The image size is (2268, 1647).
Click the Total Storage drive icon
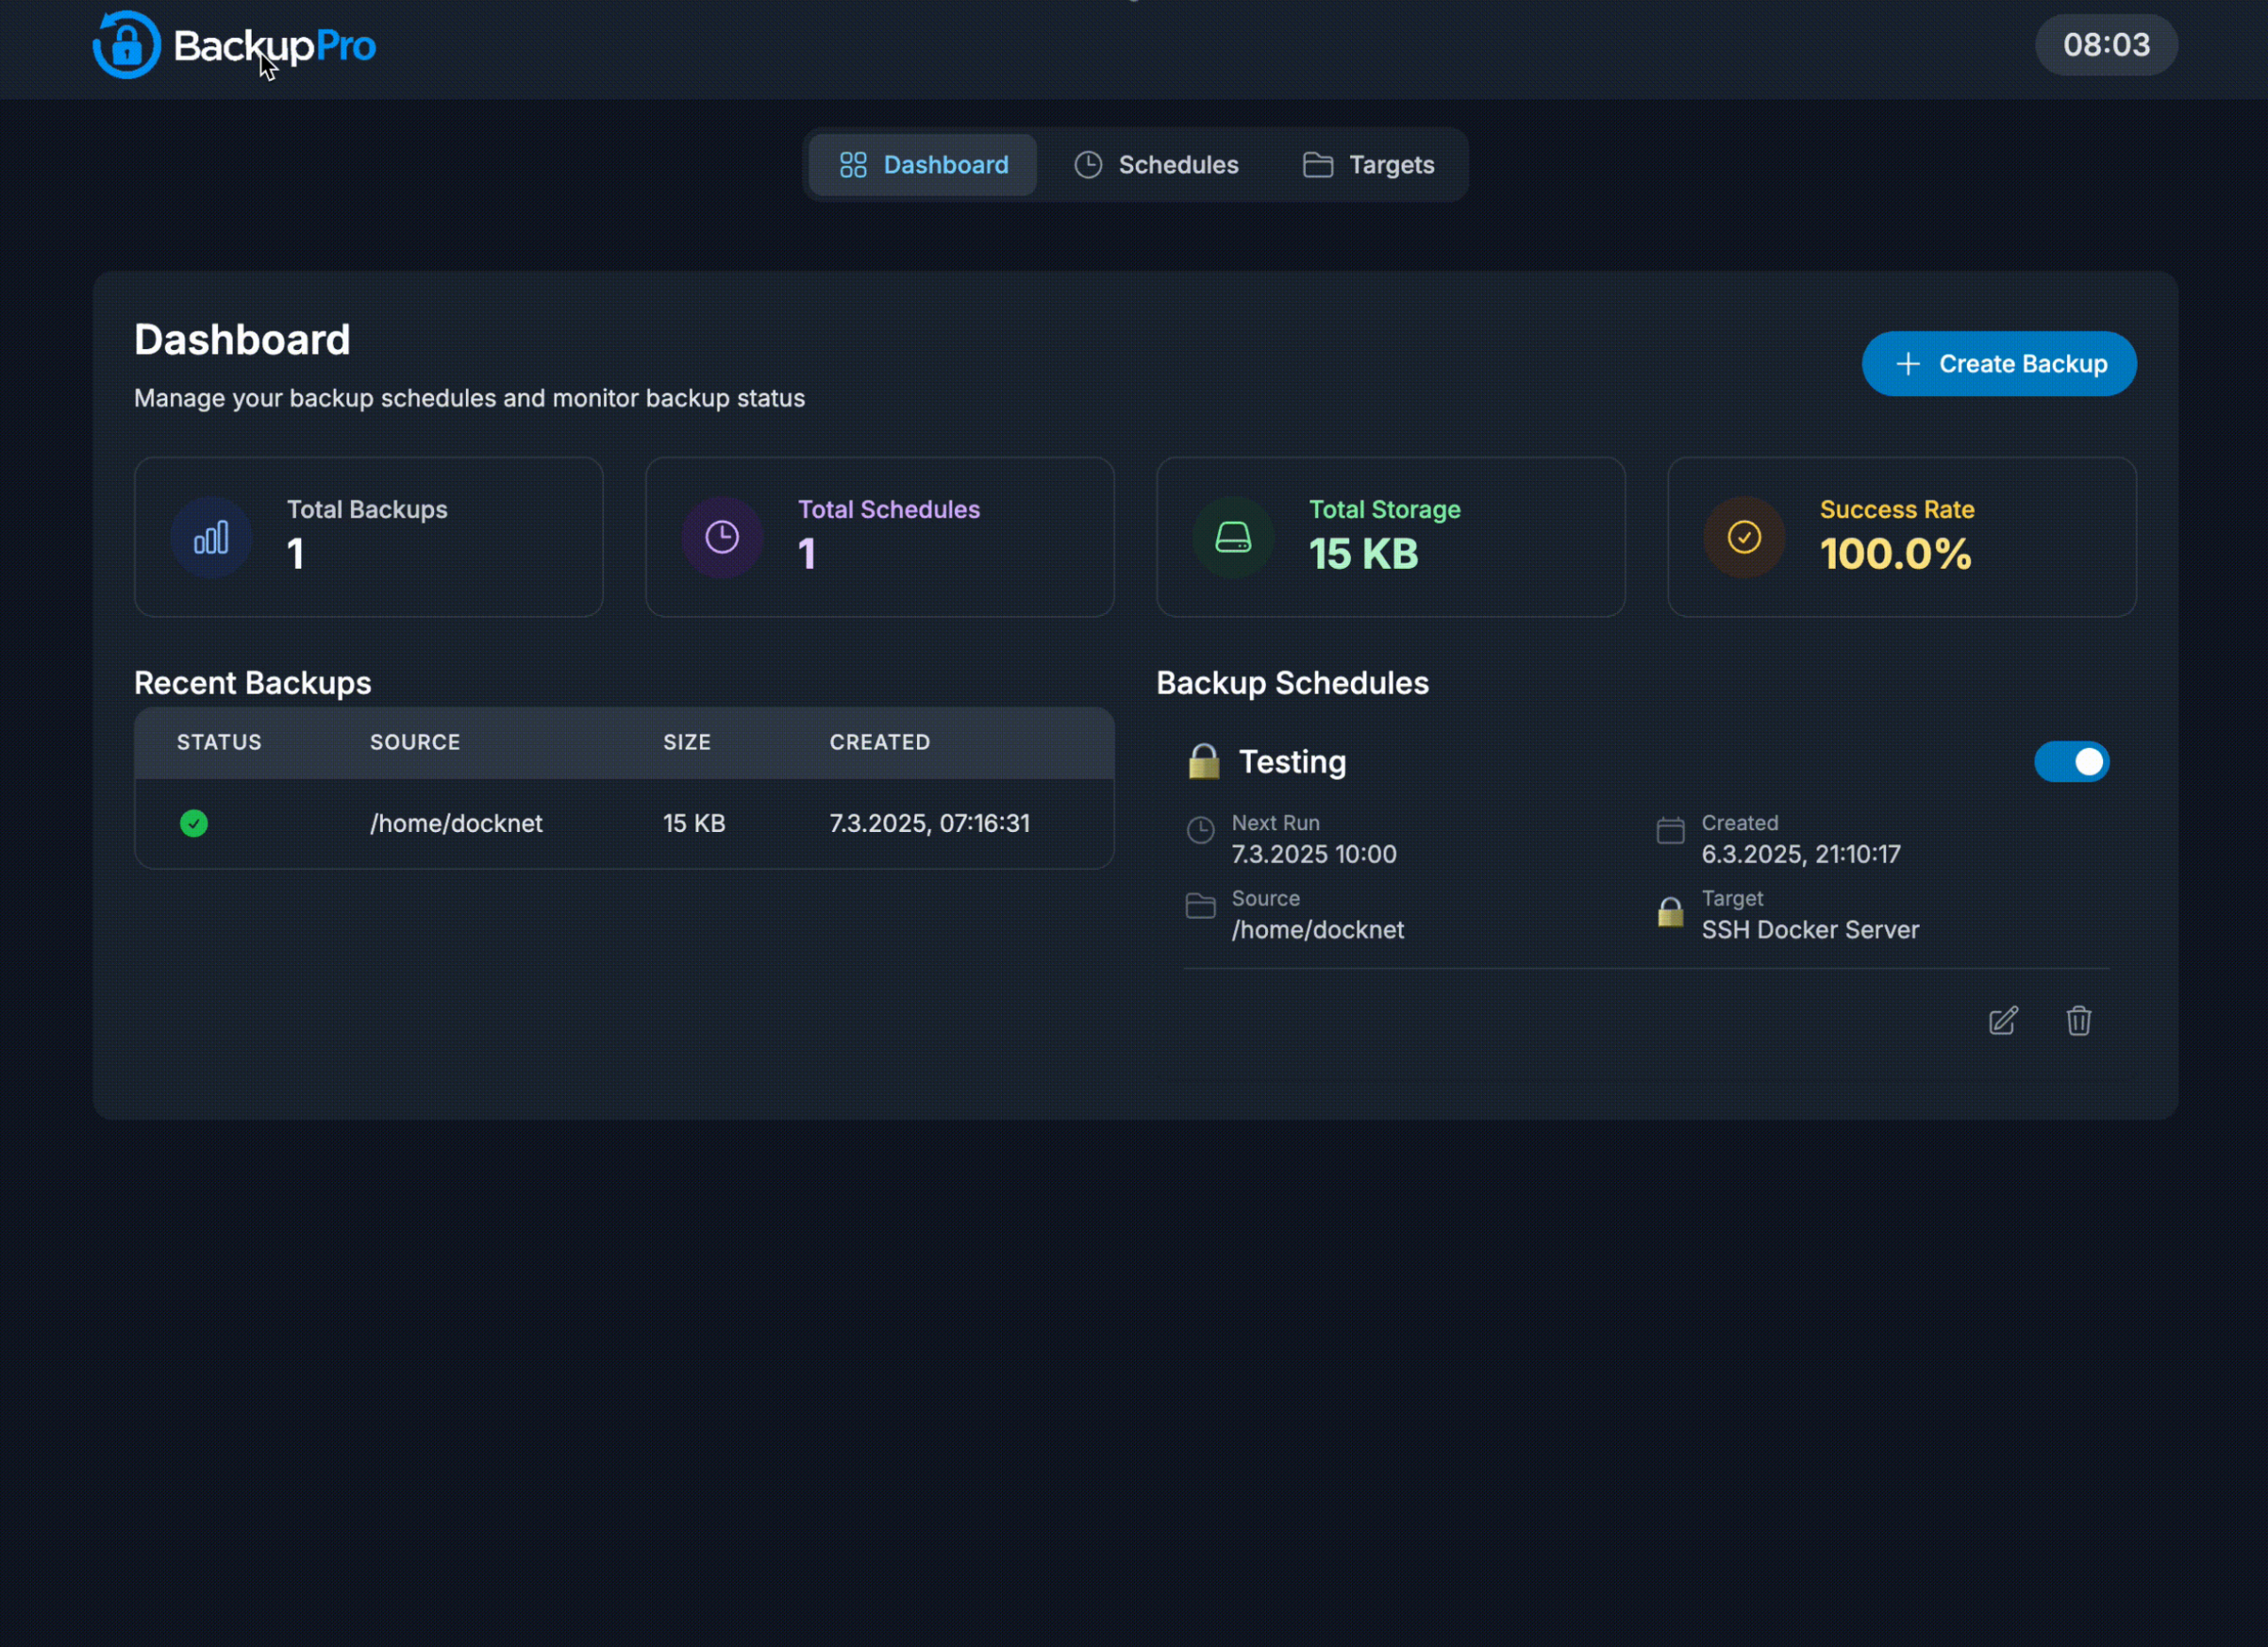tap(1233, 538)
